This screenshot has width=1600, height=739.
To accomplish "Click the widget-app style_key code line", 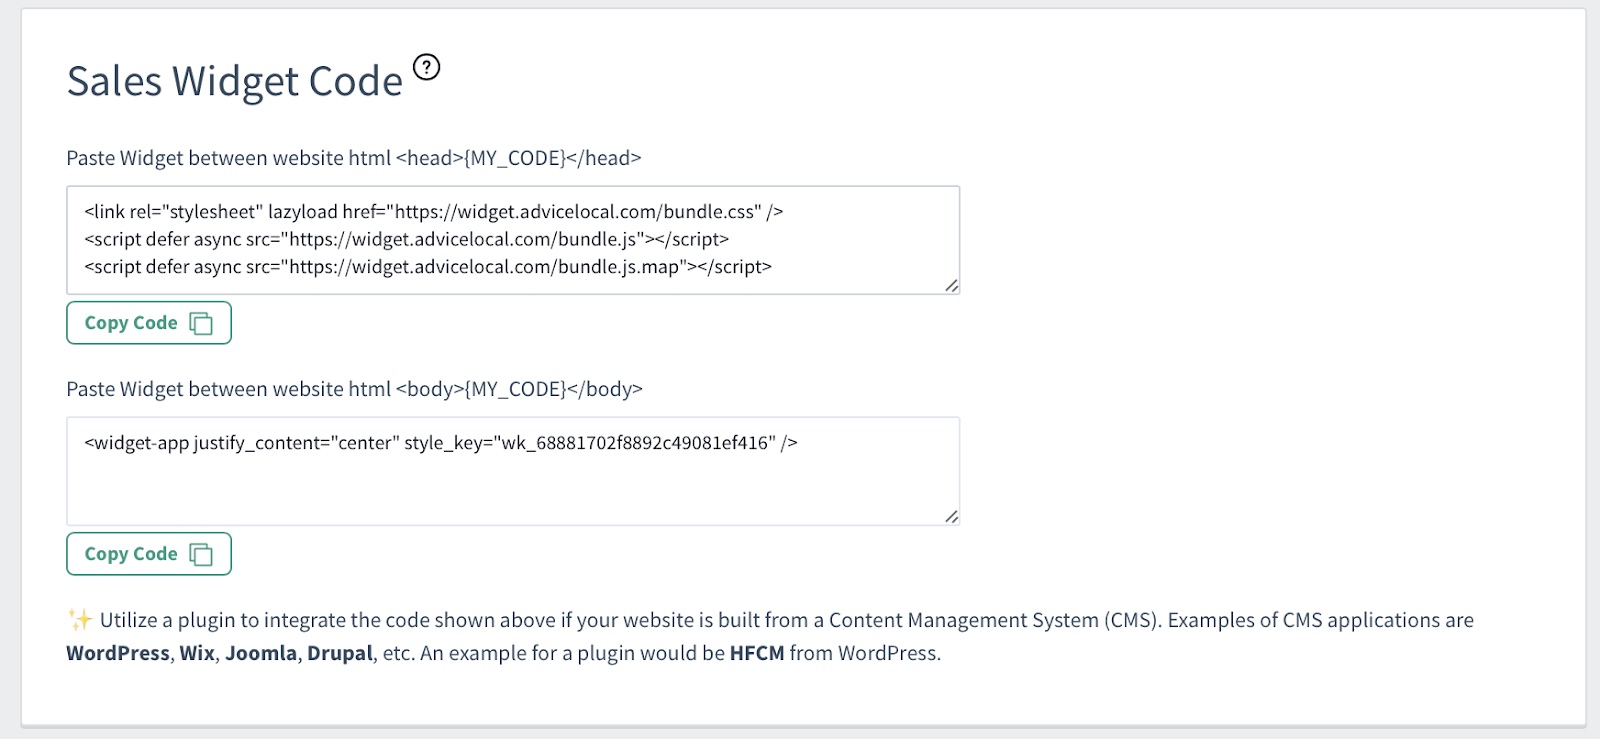I will [x=440, y=443].
